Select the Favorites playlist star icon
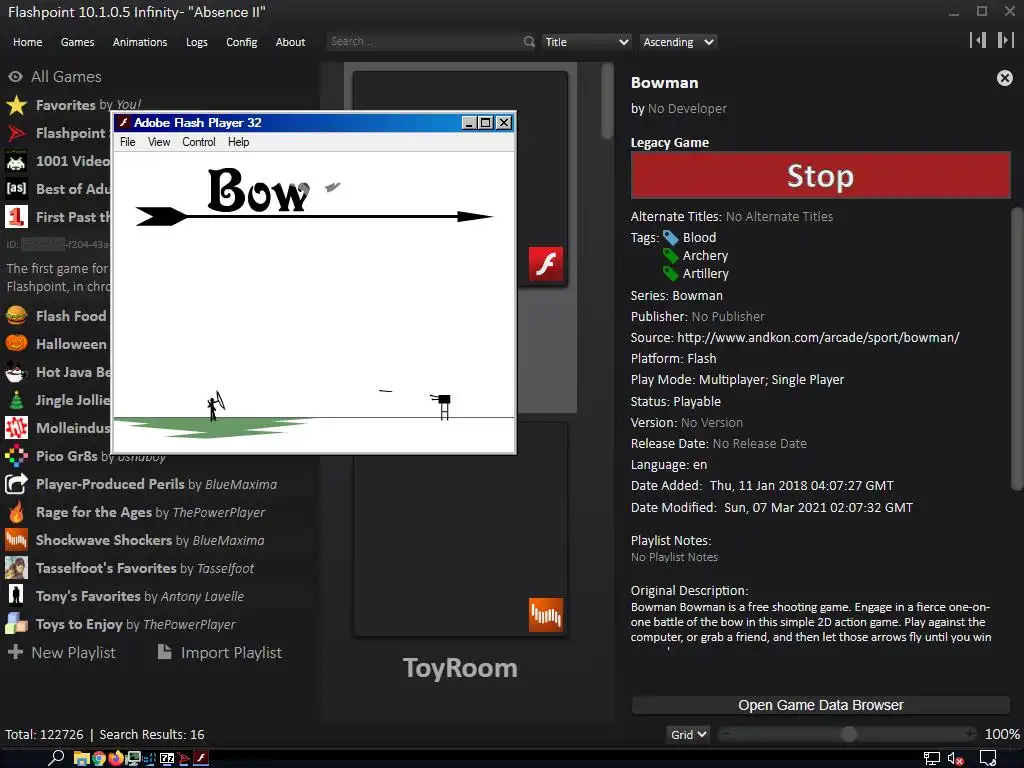 click(x=16, y=104)
